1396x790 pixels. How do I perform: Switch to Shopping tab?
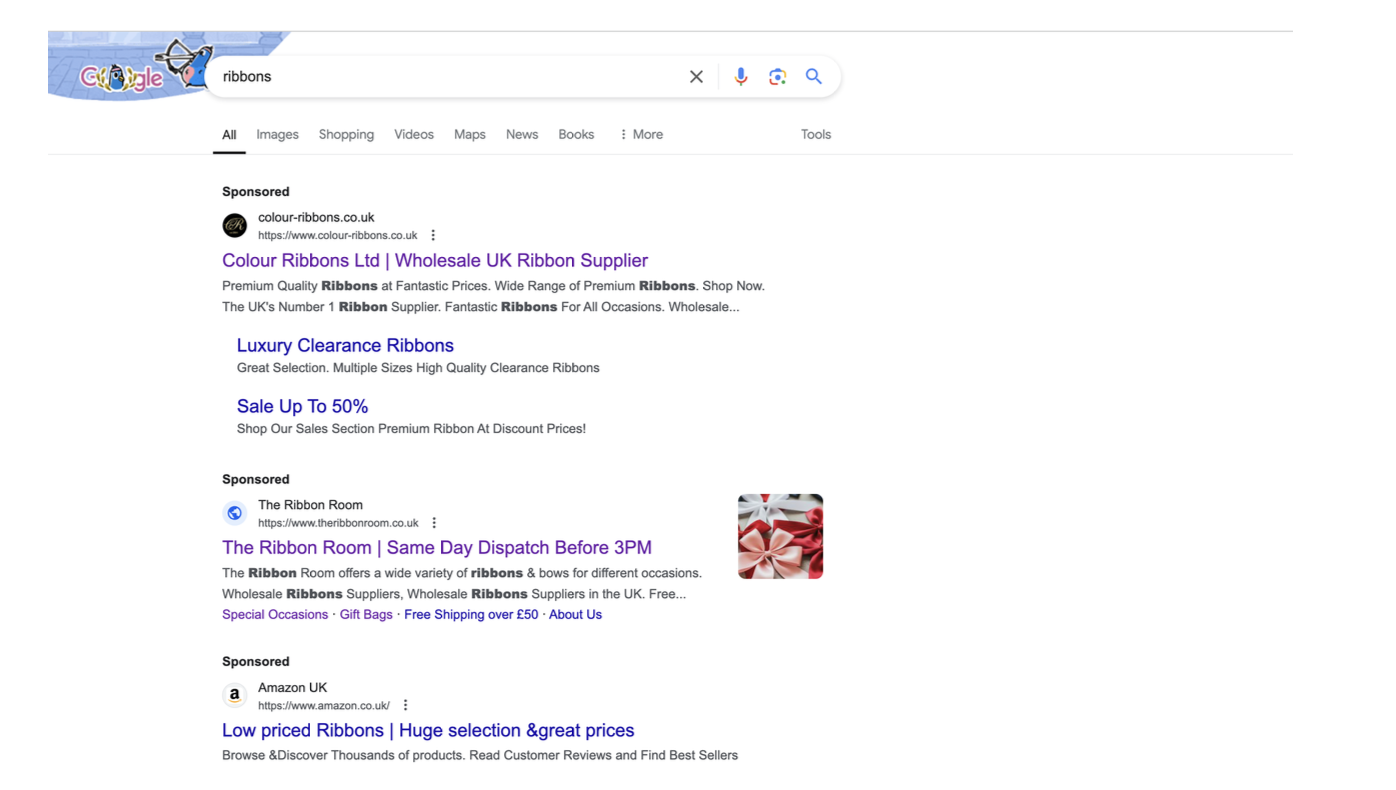(346, 135)
